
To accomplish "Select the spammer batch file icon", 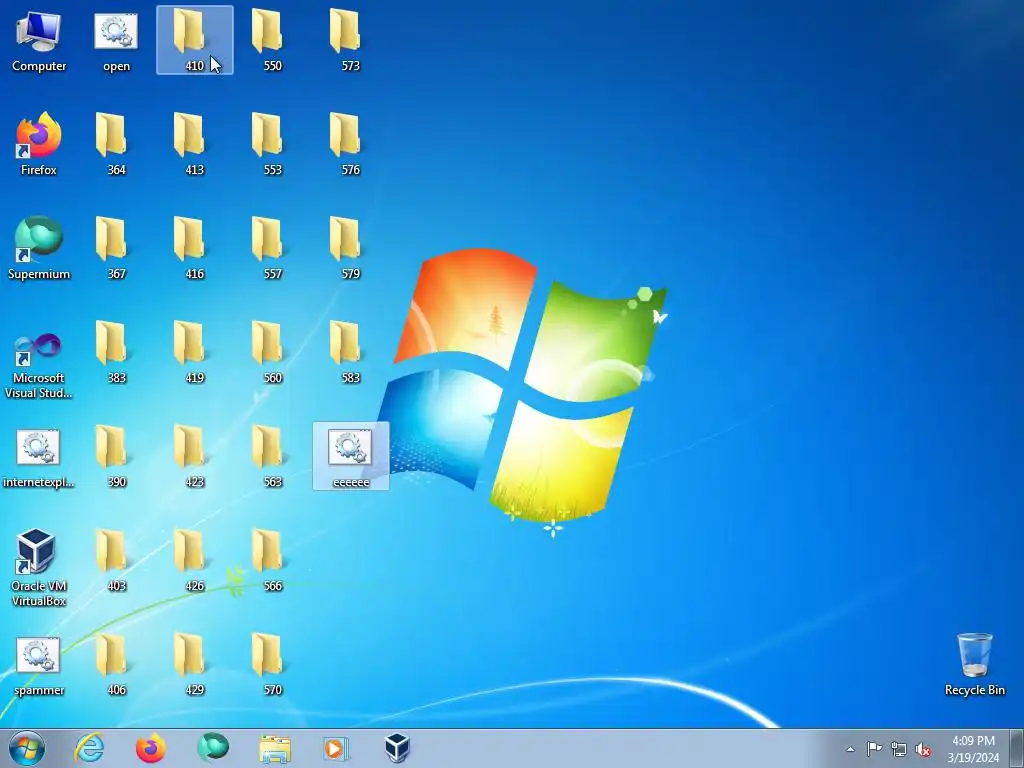I will coord(39,665).
